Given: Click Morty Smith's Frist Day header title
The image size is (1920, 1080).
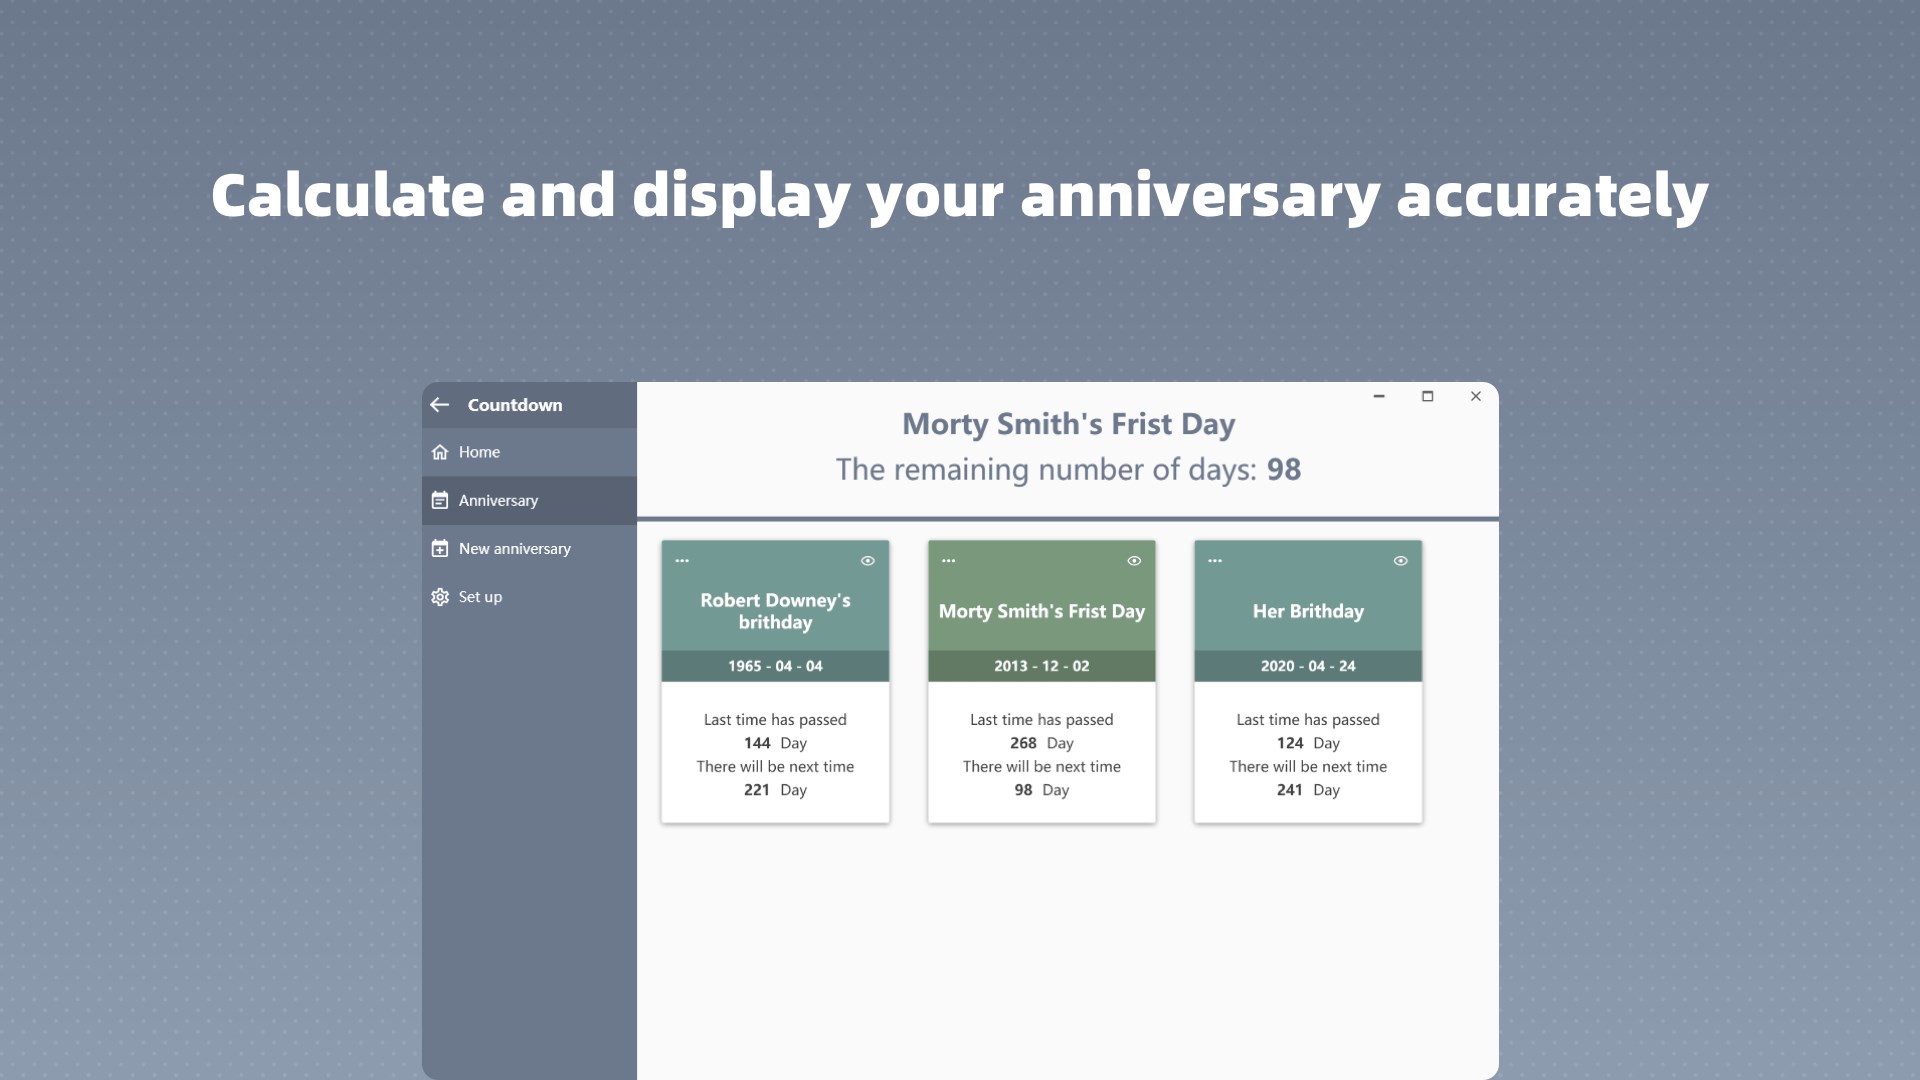Looking at the screenshot, I should tap(1068, 424).
